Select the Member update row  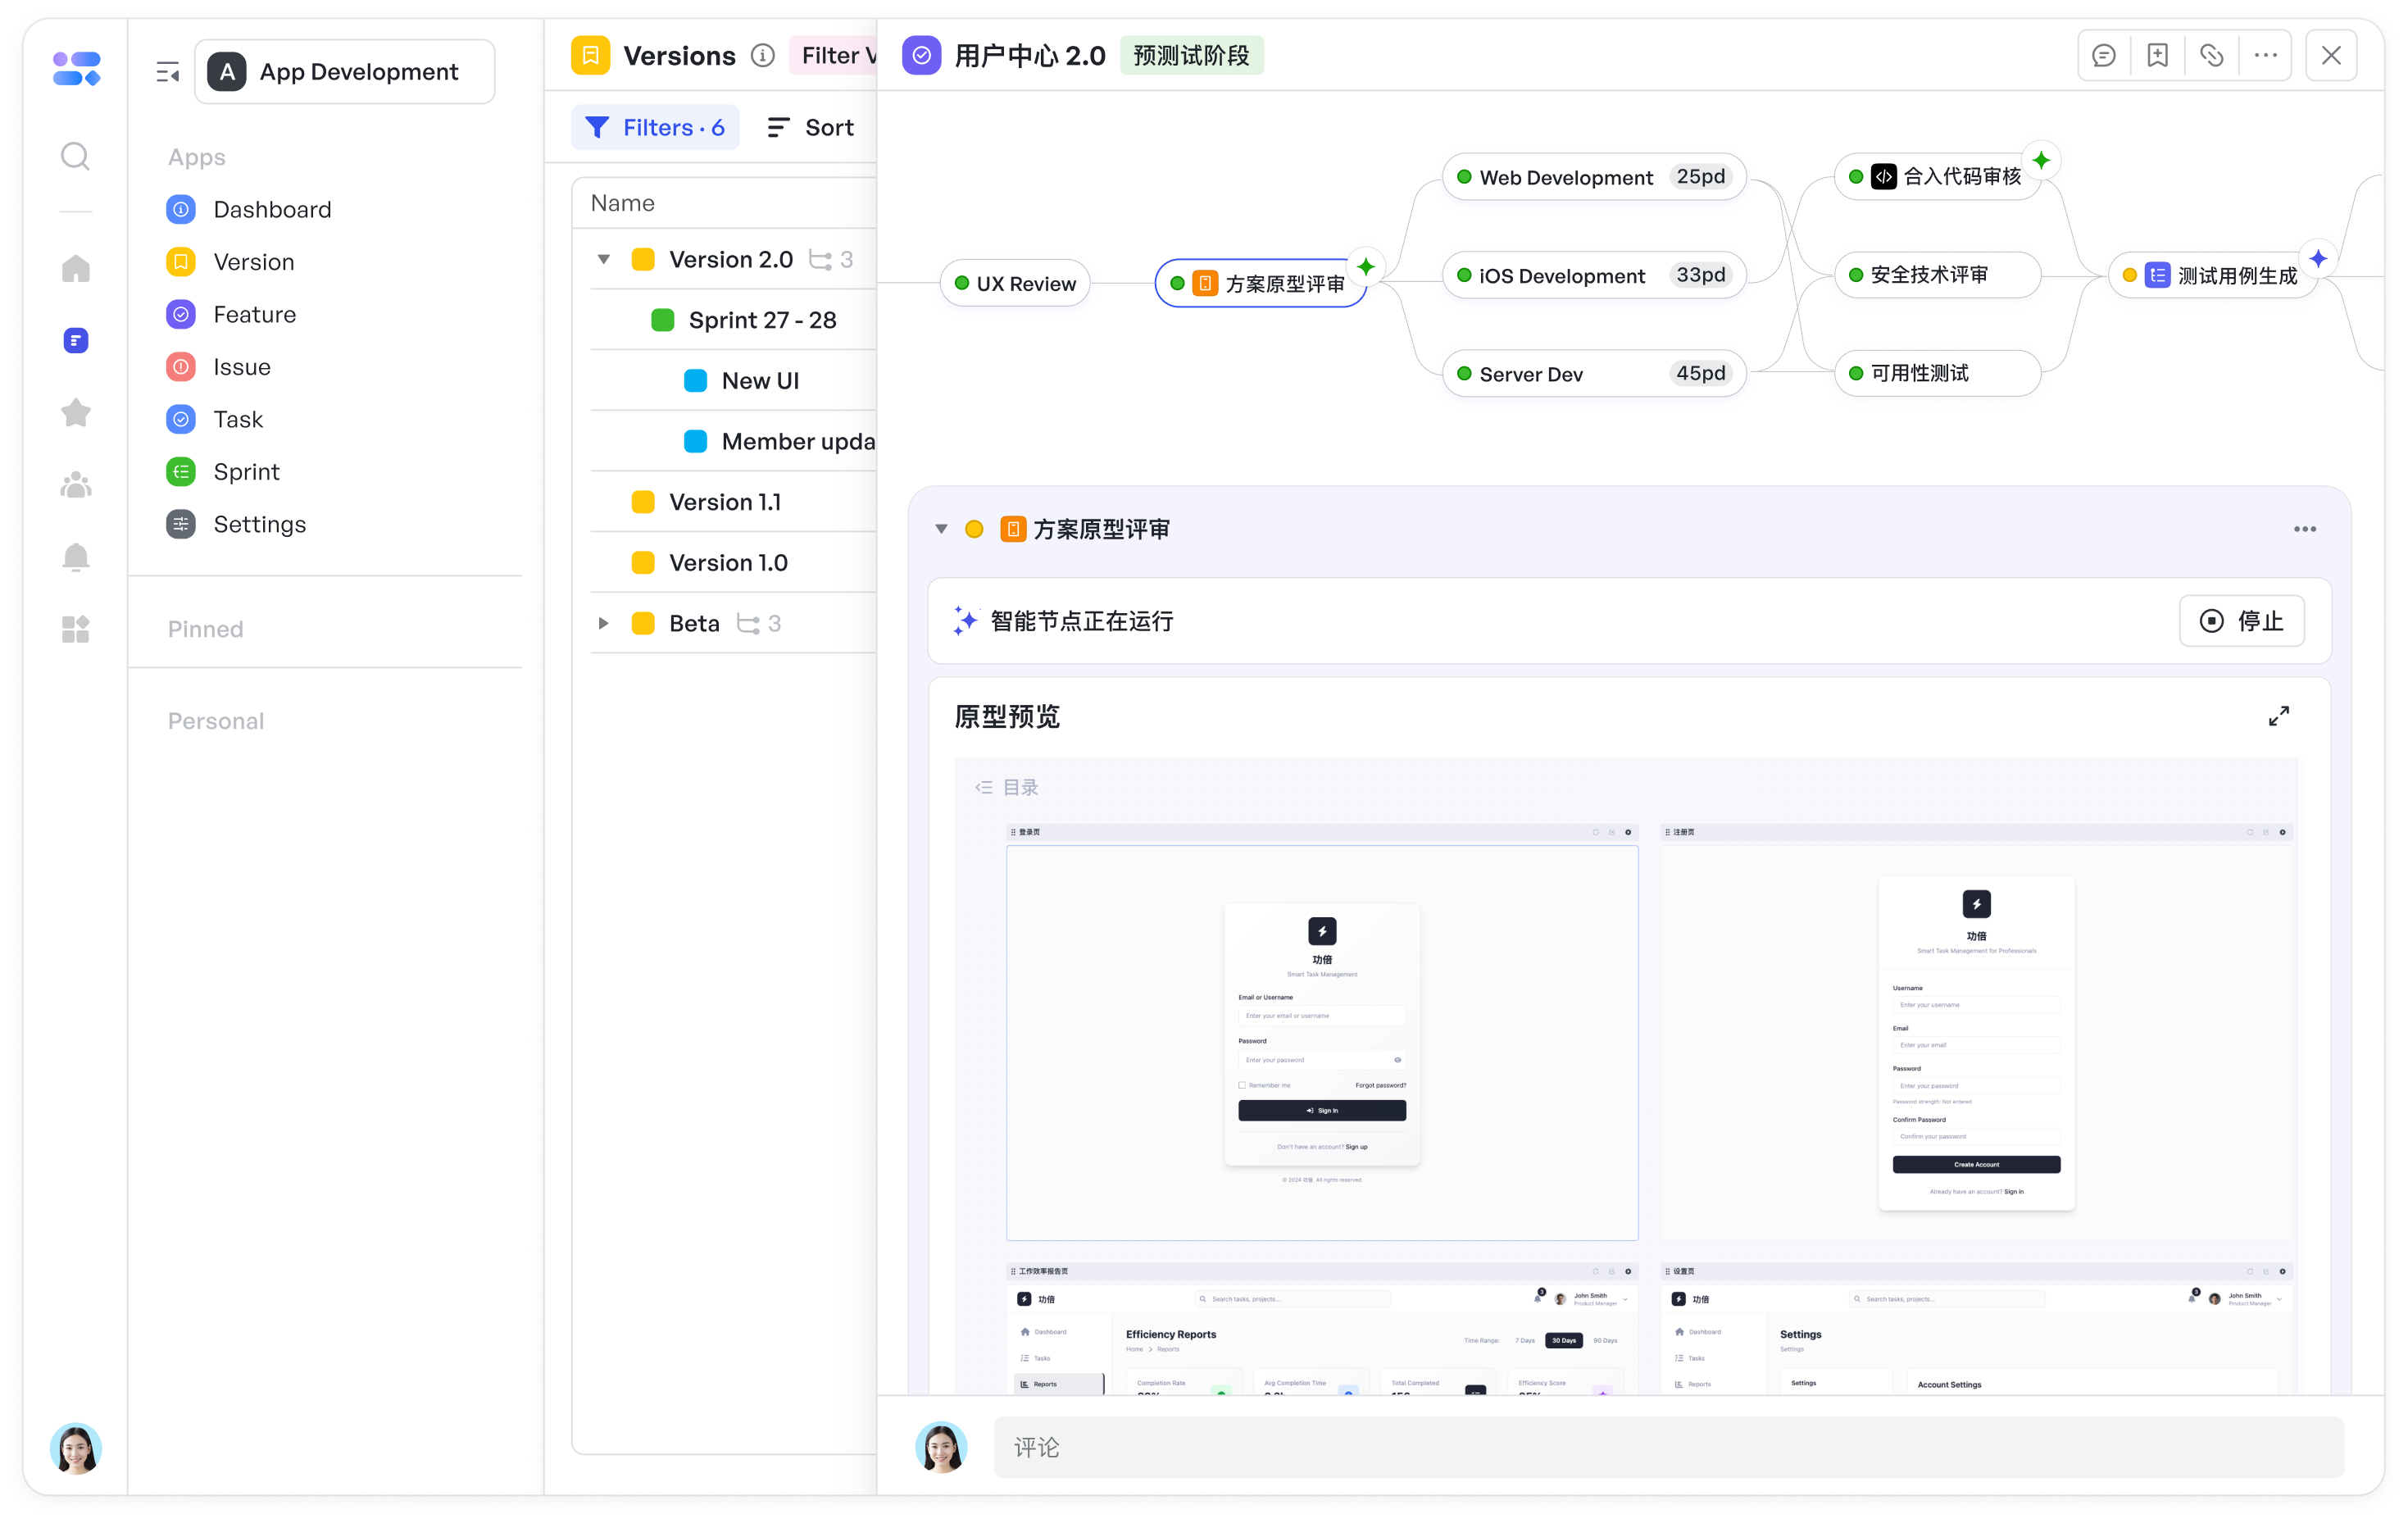coord(733,442)
